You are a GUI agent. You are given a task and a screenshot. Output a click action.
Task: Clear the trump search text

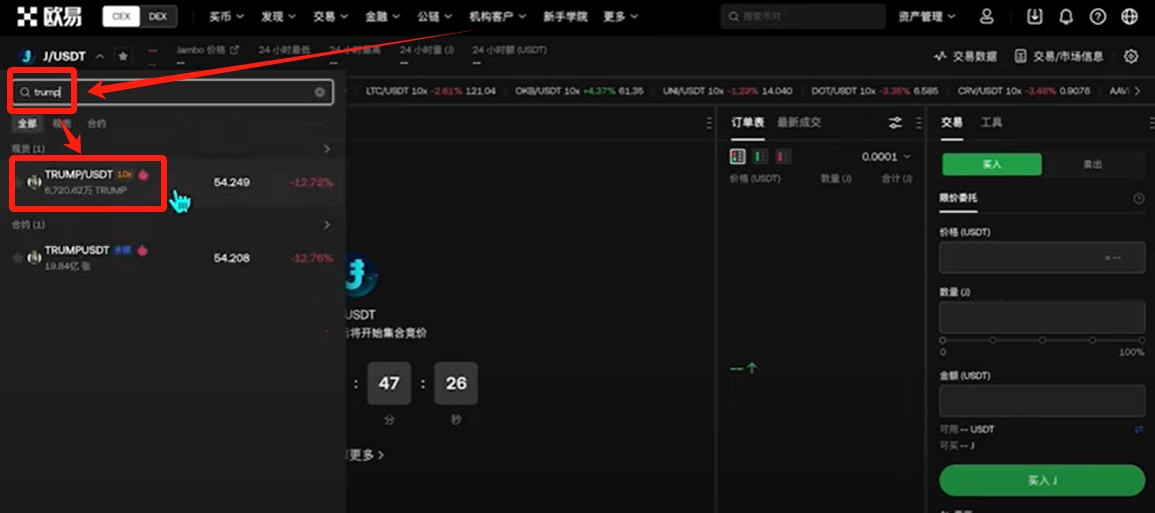coord(320,92)
